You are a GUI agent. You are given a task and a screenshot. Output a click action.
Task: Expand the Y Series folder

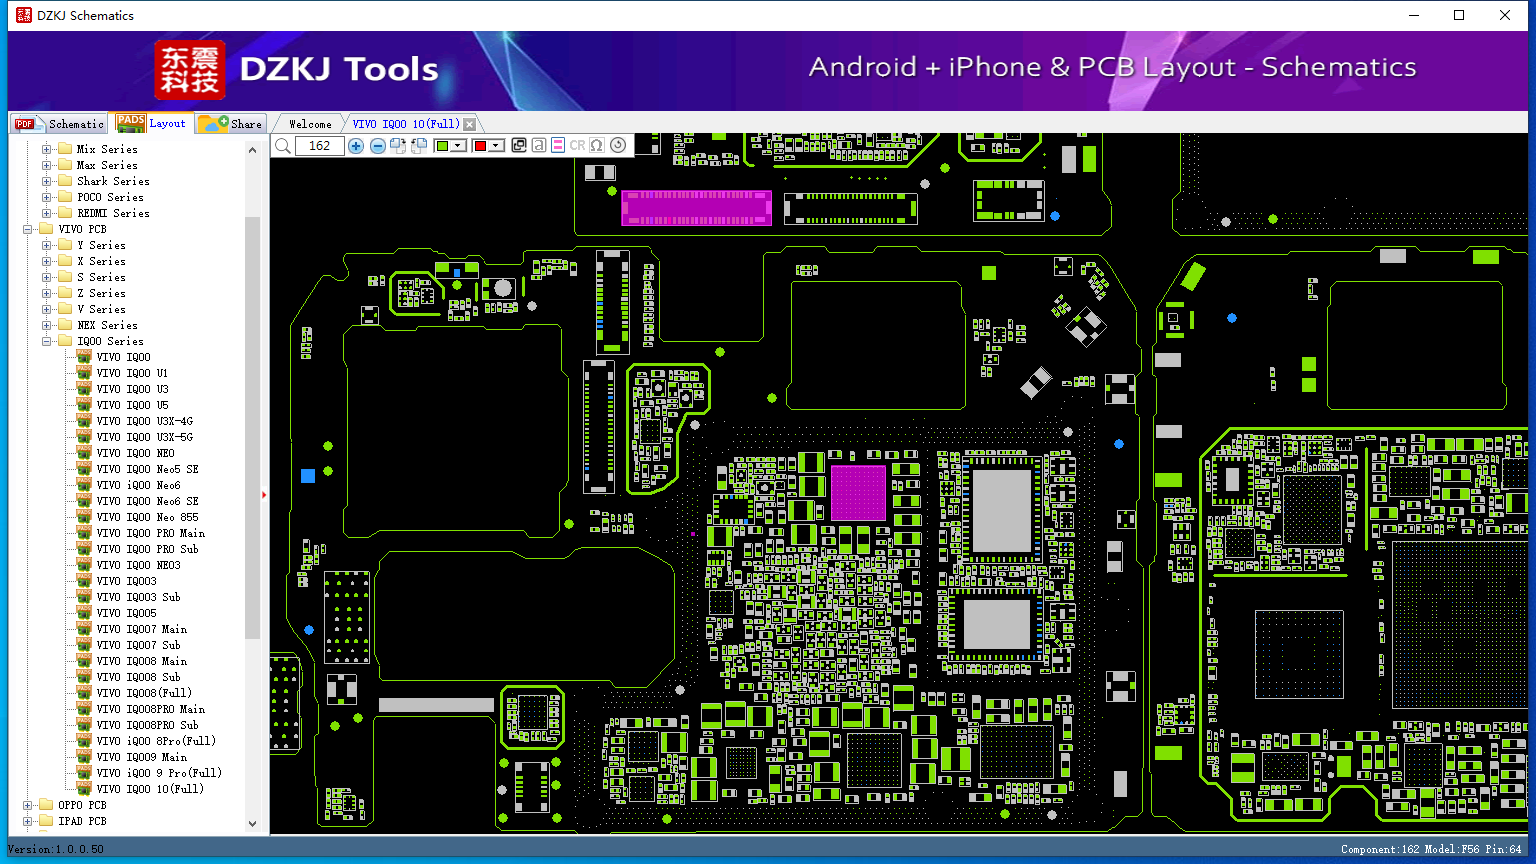tap(46, 245)
